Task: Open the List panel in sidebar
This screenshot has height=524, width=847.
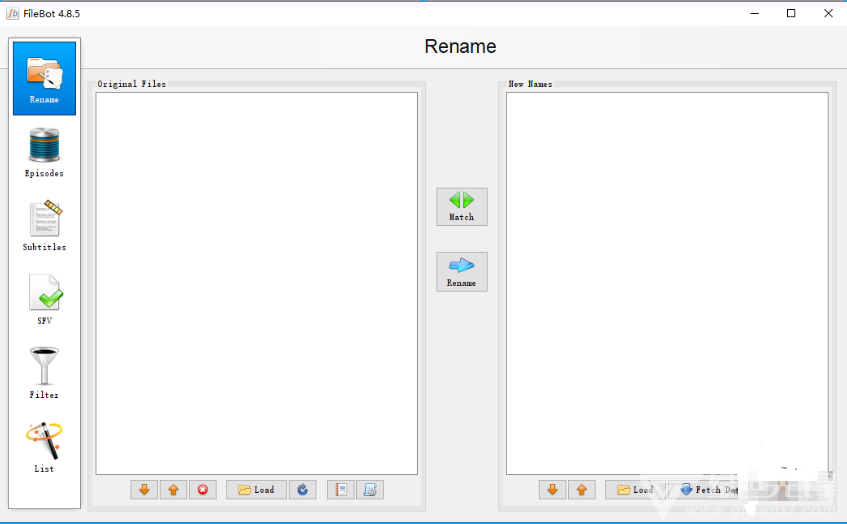Action: 44,447
